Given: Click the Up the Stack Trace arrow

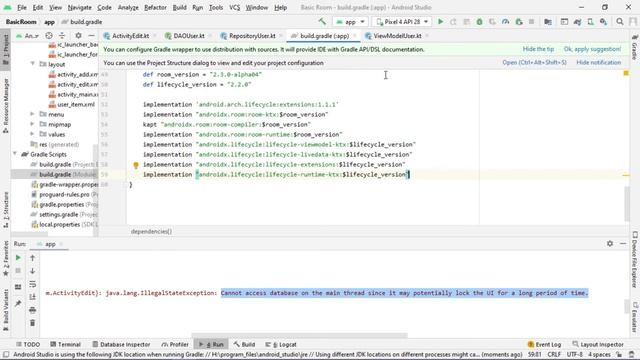Looking at the screenshot, I should coord(33,258).
